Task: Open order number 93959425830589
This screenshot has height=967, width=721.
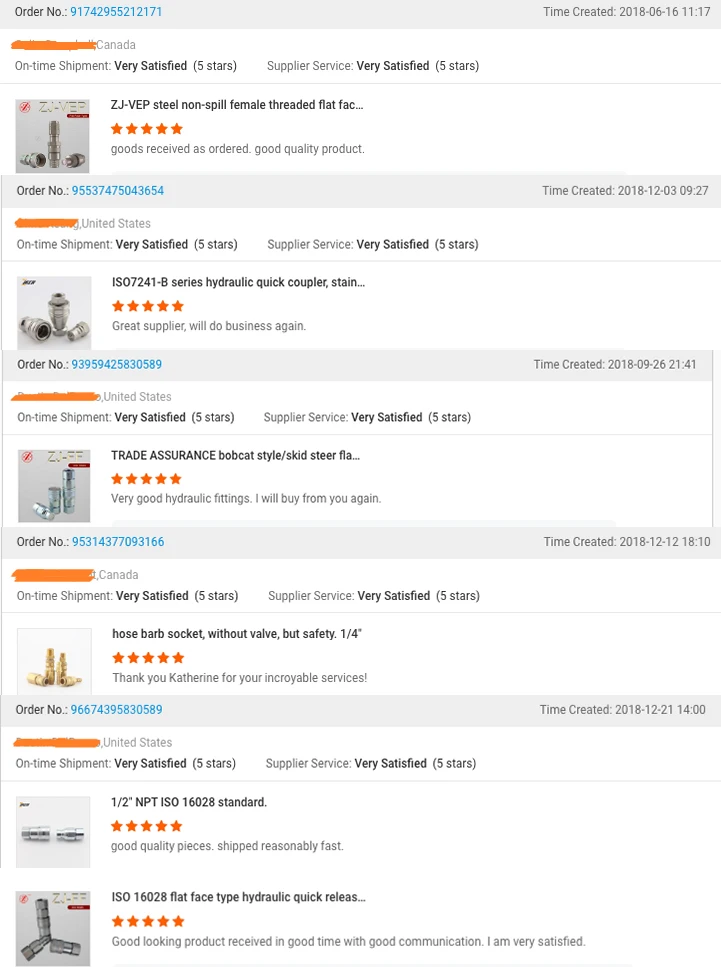Action: [116, 365]
